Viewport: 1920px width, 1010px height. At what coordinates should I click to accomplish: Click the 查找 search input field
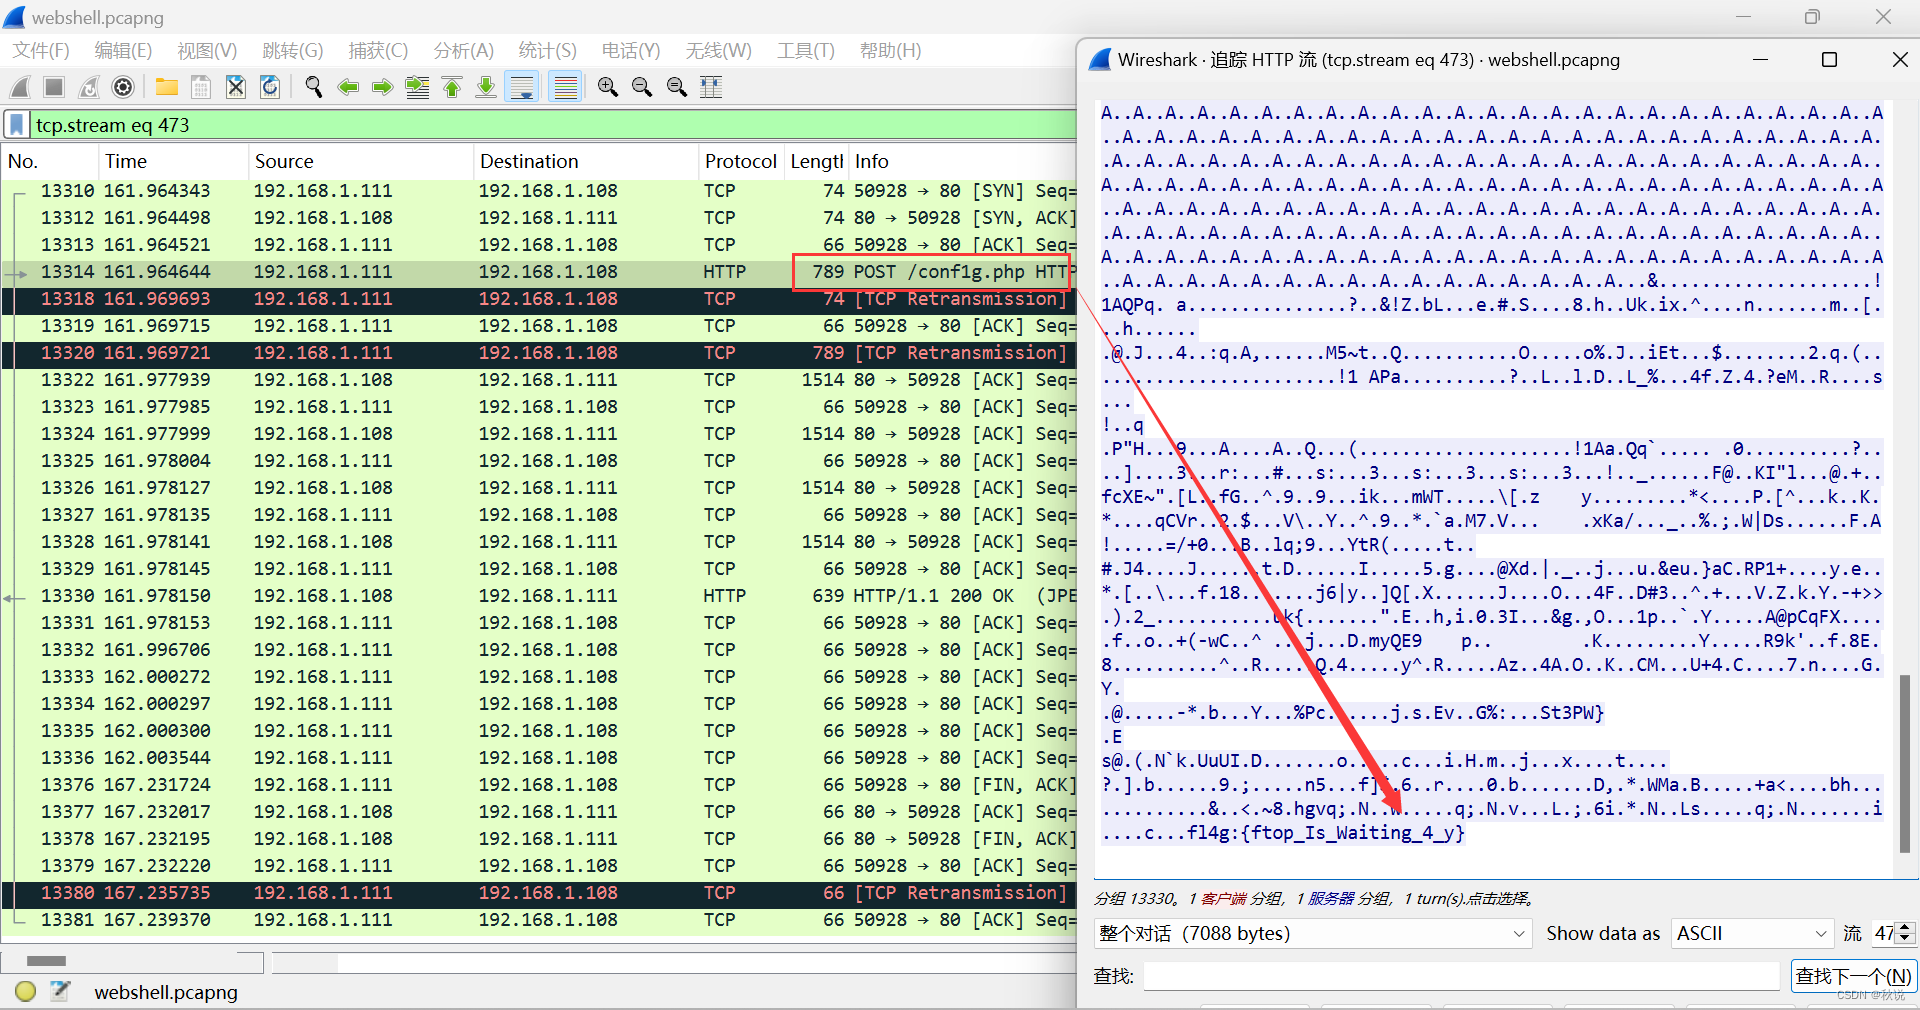1461,976
